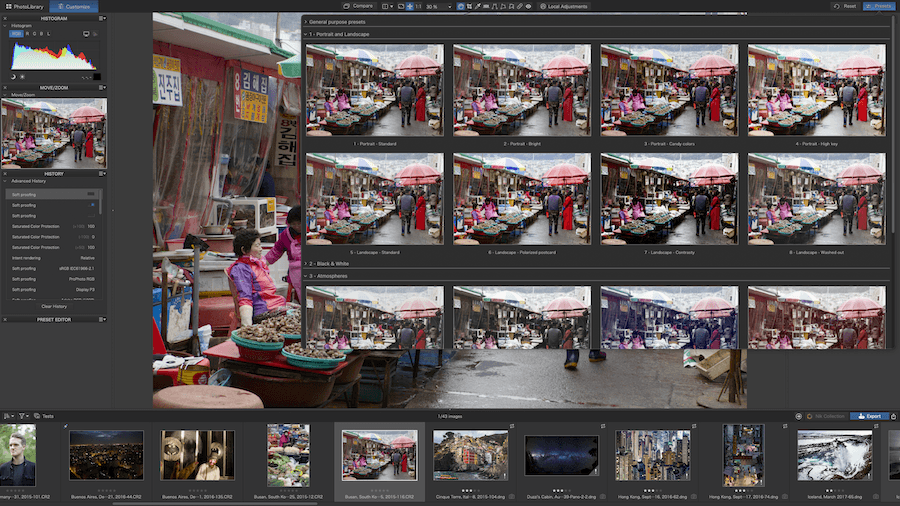
Task: Select the sRGB Soft proofing history entry
Action: click(53, 268)
